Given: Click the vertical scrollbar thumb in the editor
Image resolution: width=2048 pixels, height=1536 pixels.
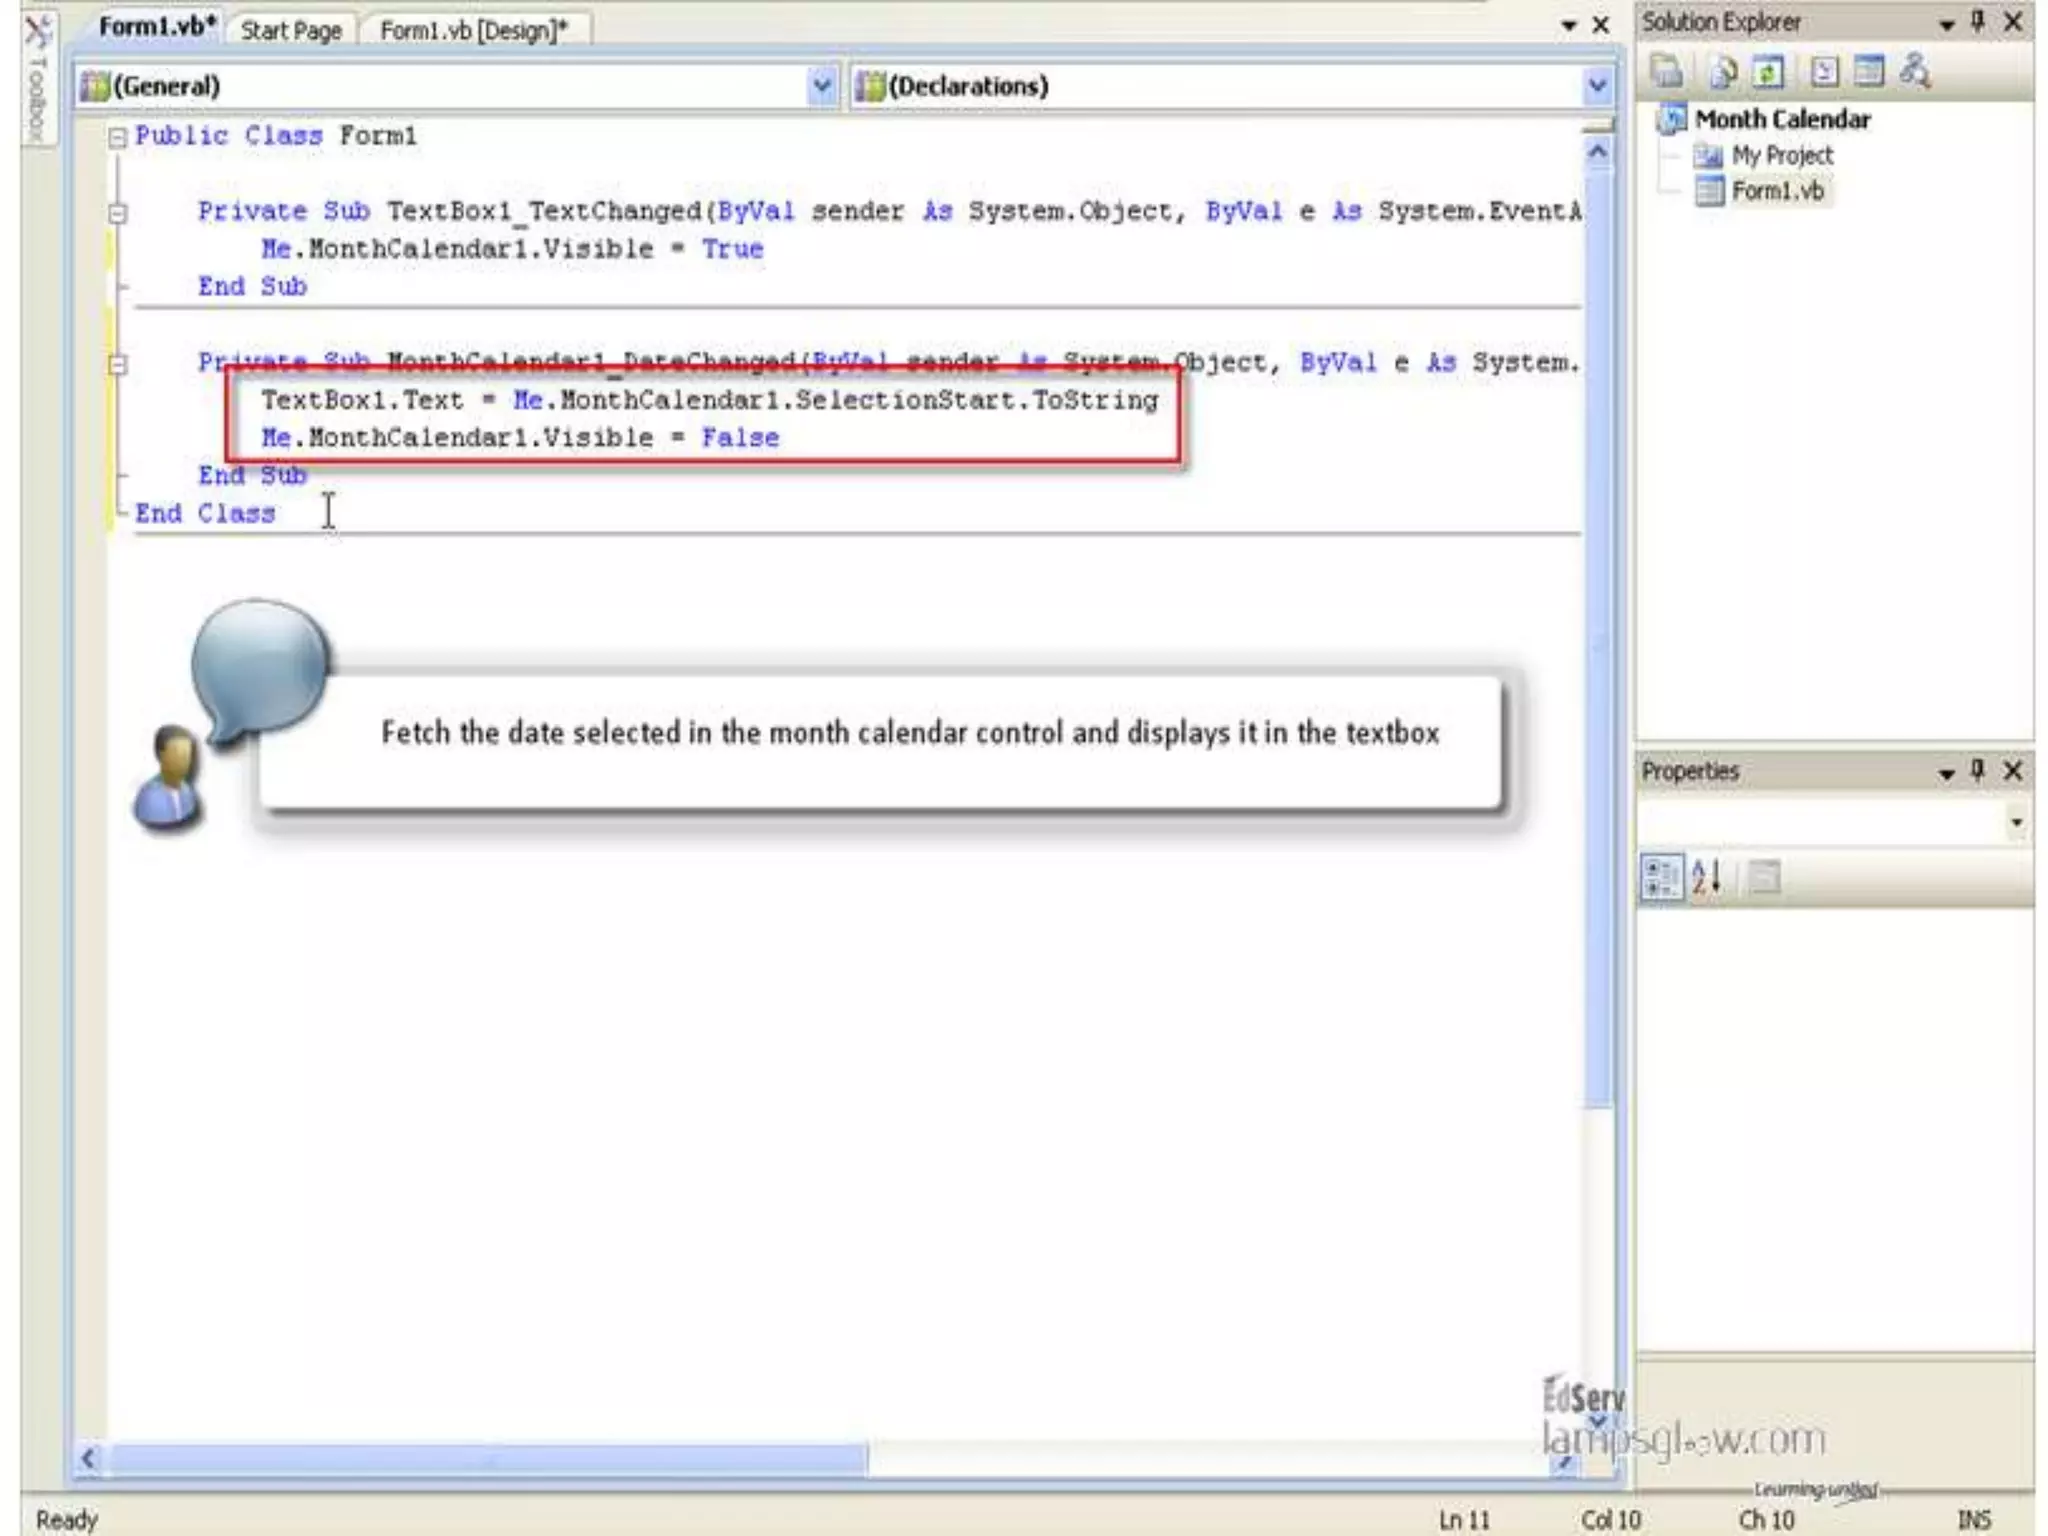Looking at the screenshot, I should [1597, 638].
